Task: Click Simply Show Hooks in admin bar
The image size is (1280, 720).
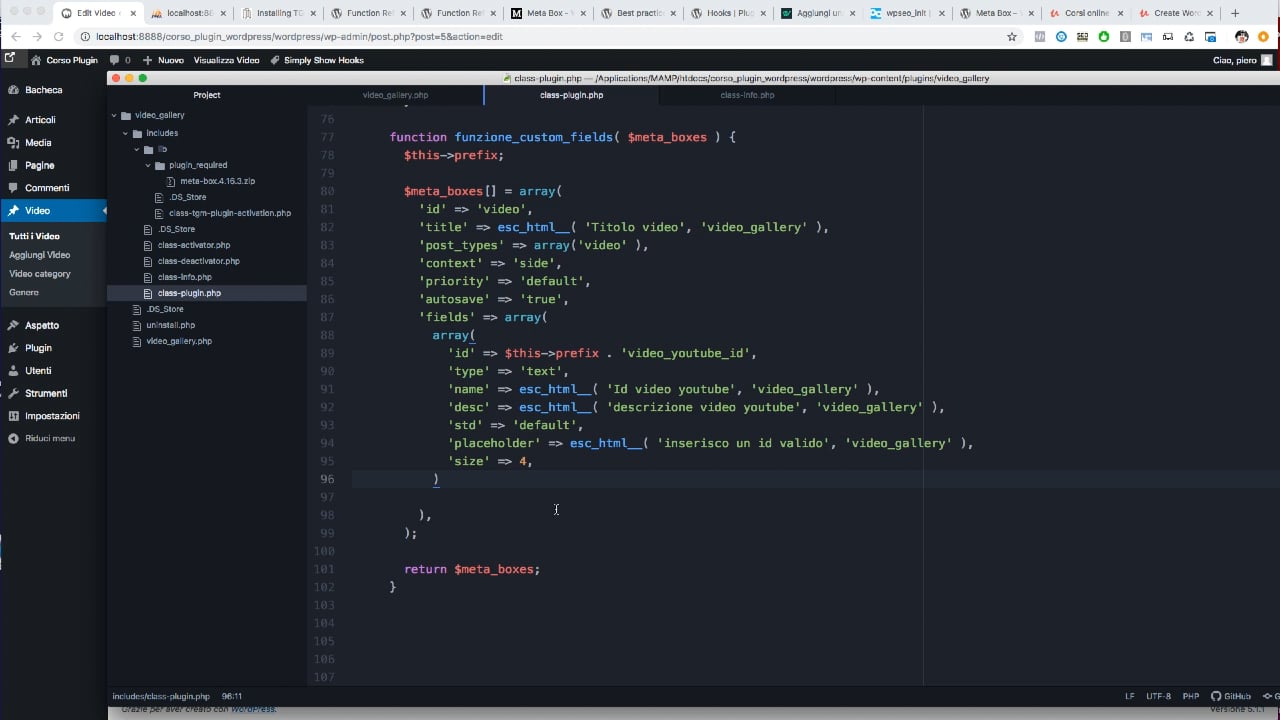Action: click(x=317, y=60)
